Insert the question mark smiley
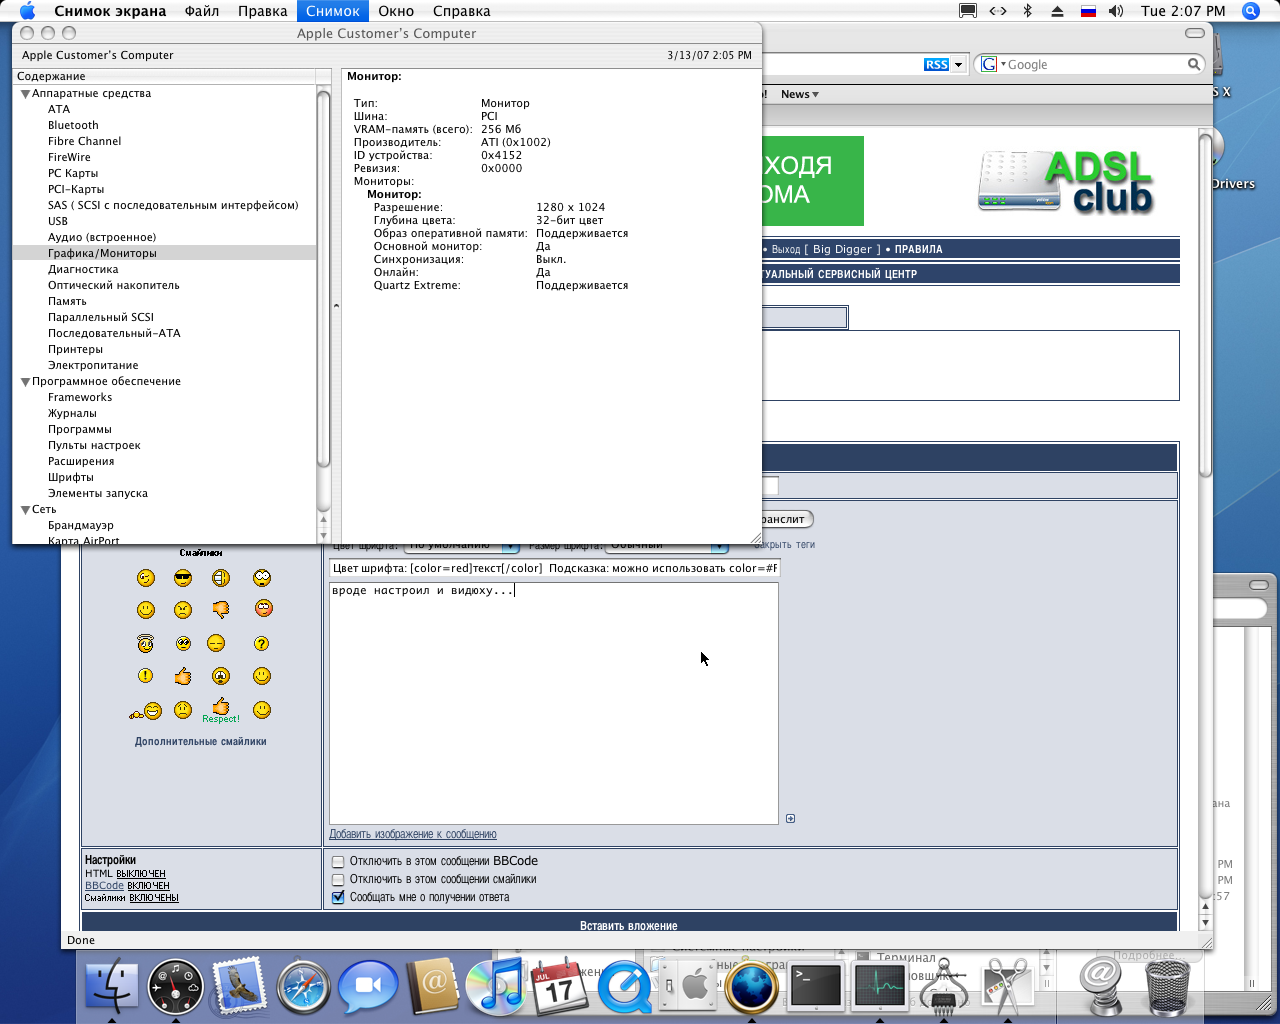This screenshot has height=1024, width=1280. [262, 644]
